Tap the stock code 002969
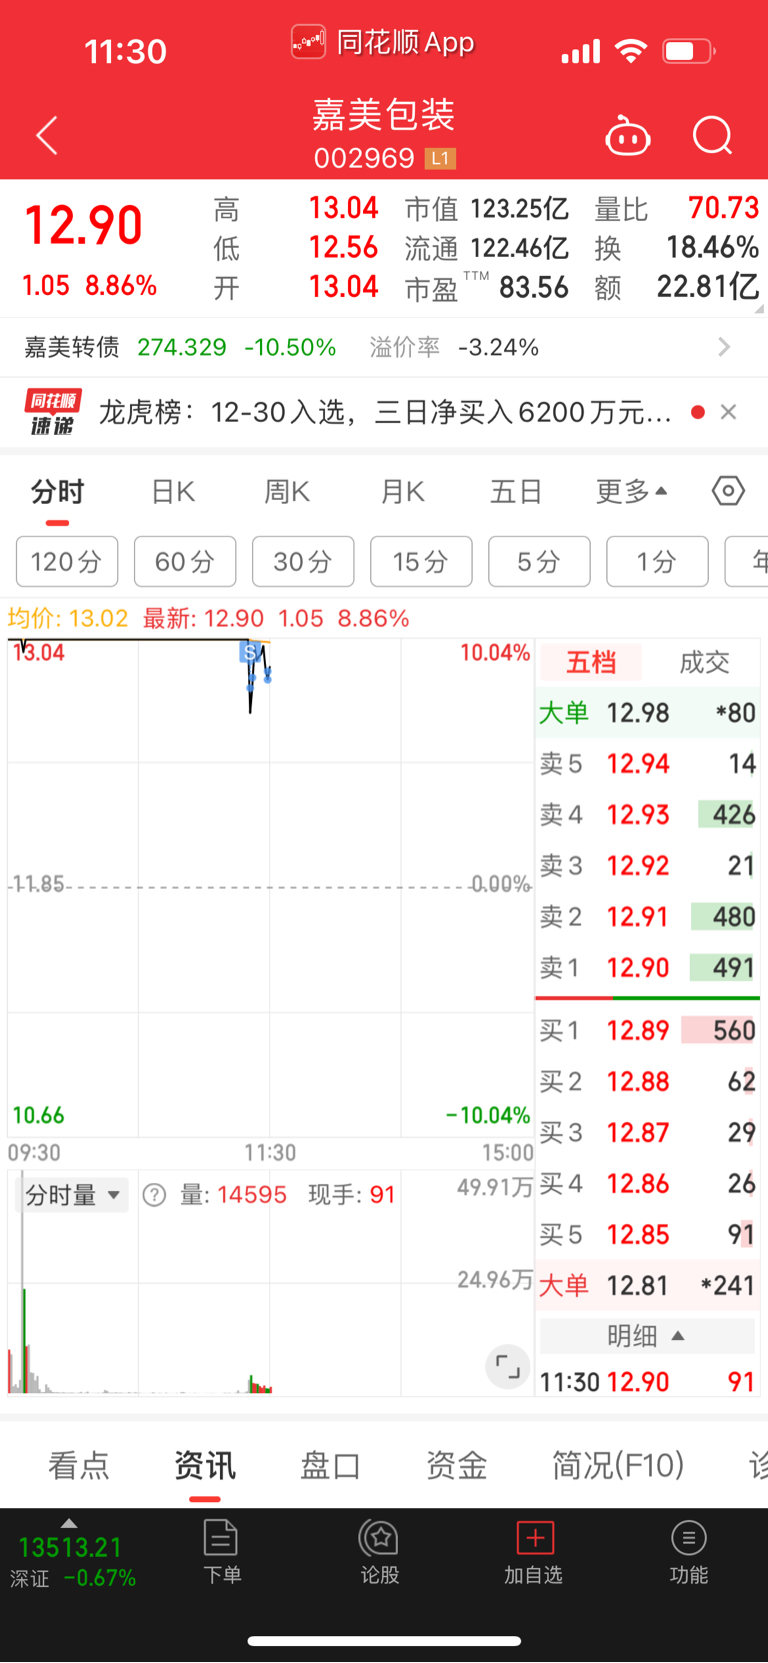The width and height of the screenshot is (768, 1663). click(x=364, y=158)
